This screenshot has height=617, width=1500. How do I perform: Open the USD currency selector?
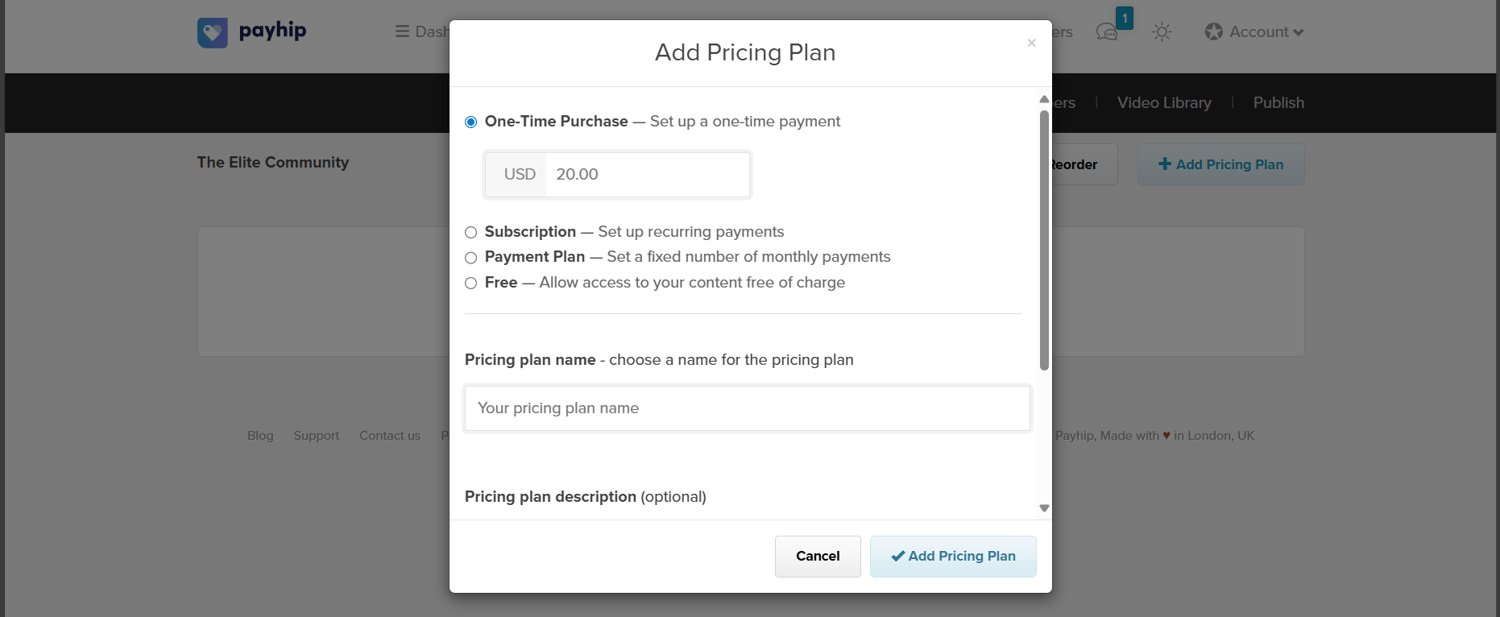pos(517,173)
